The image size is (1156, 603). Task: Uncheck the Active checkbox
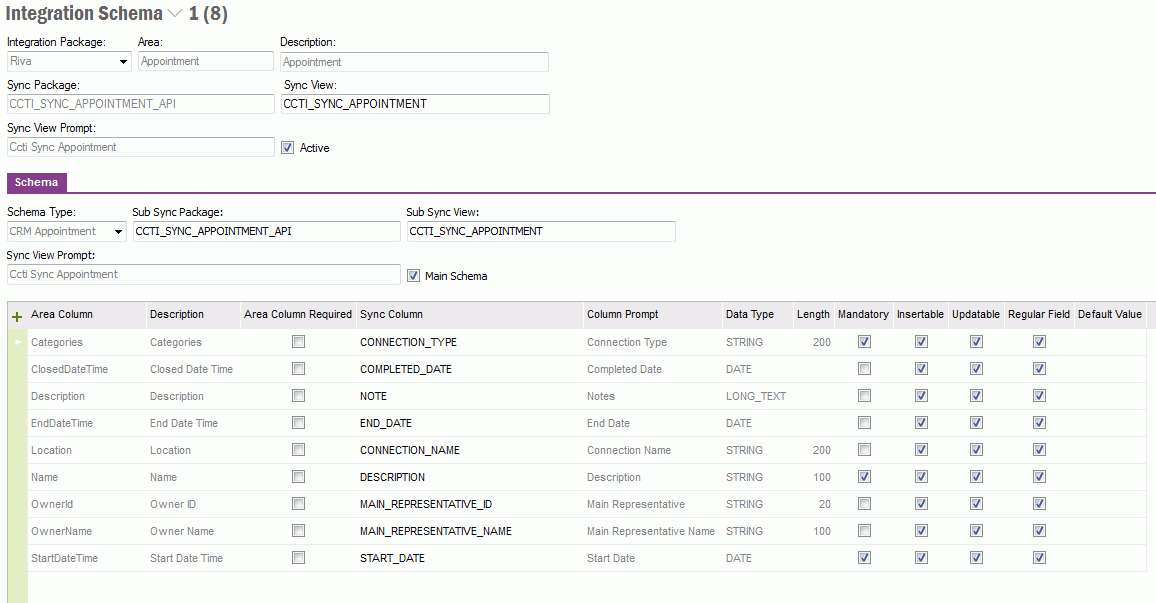coord(288,147)
